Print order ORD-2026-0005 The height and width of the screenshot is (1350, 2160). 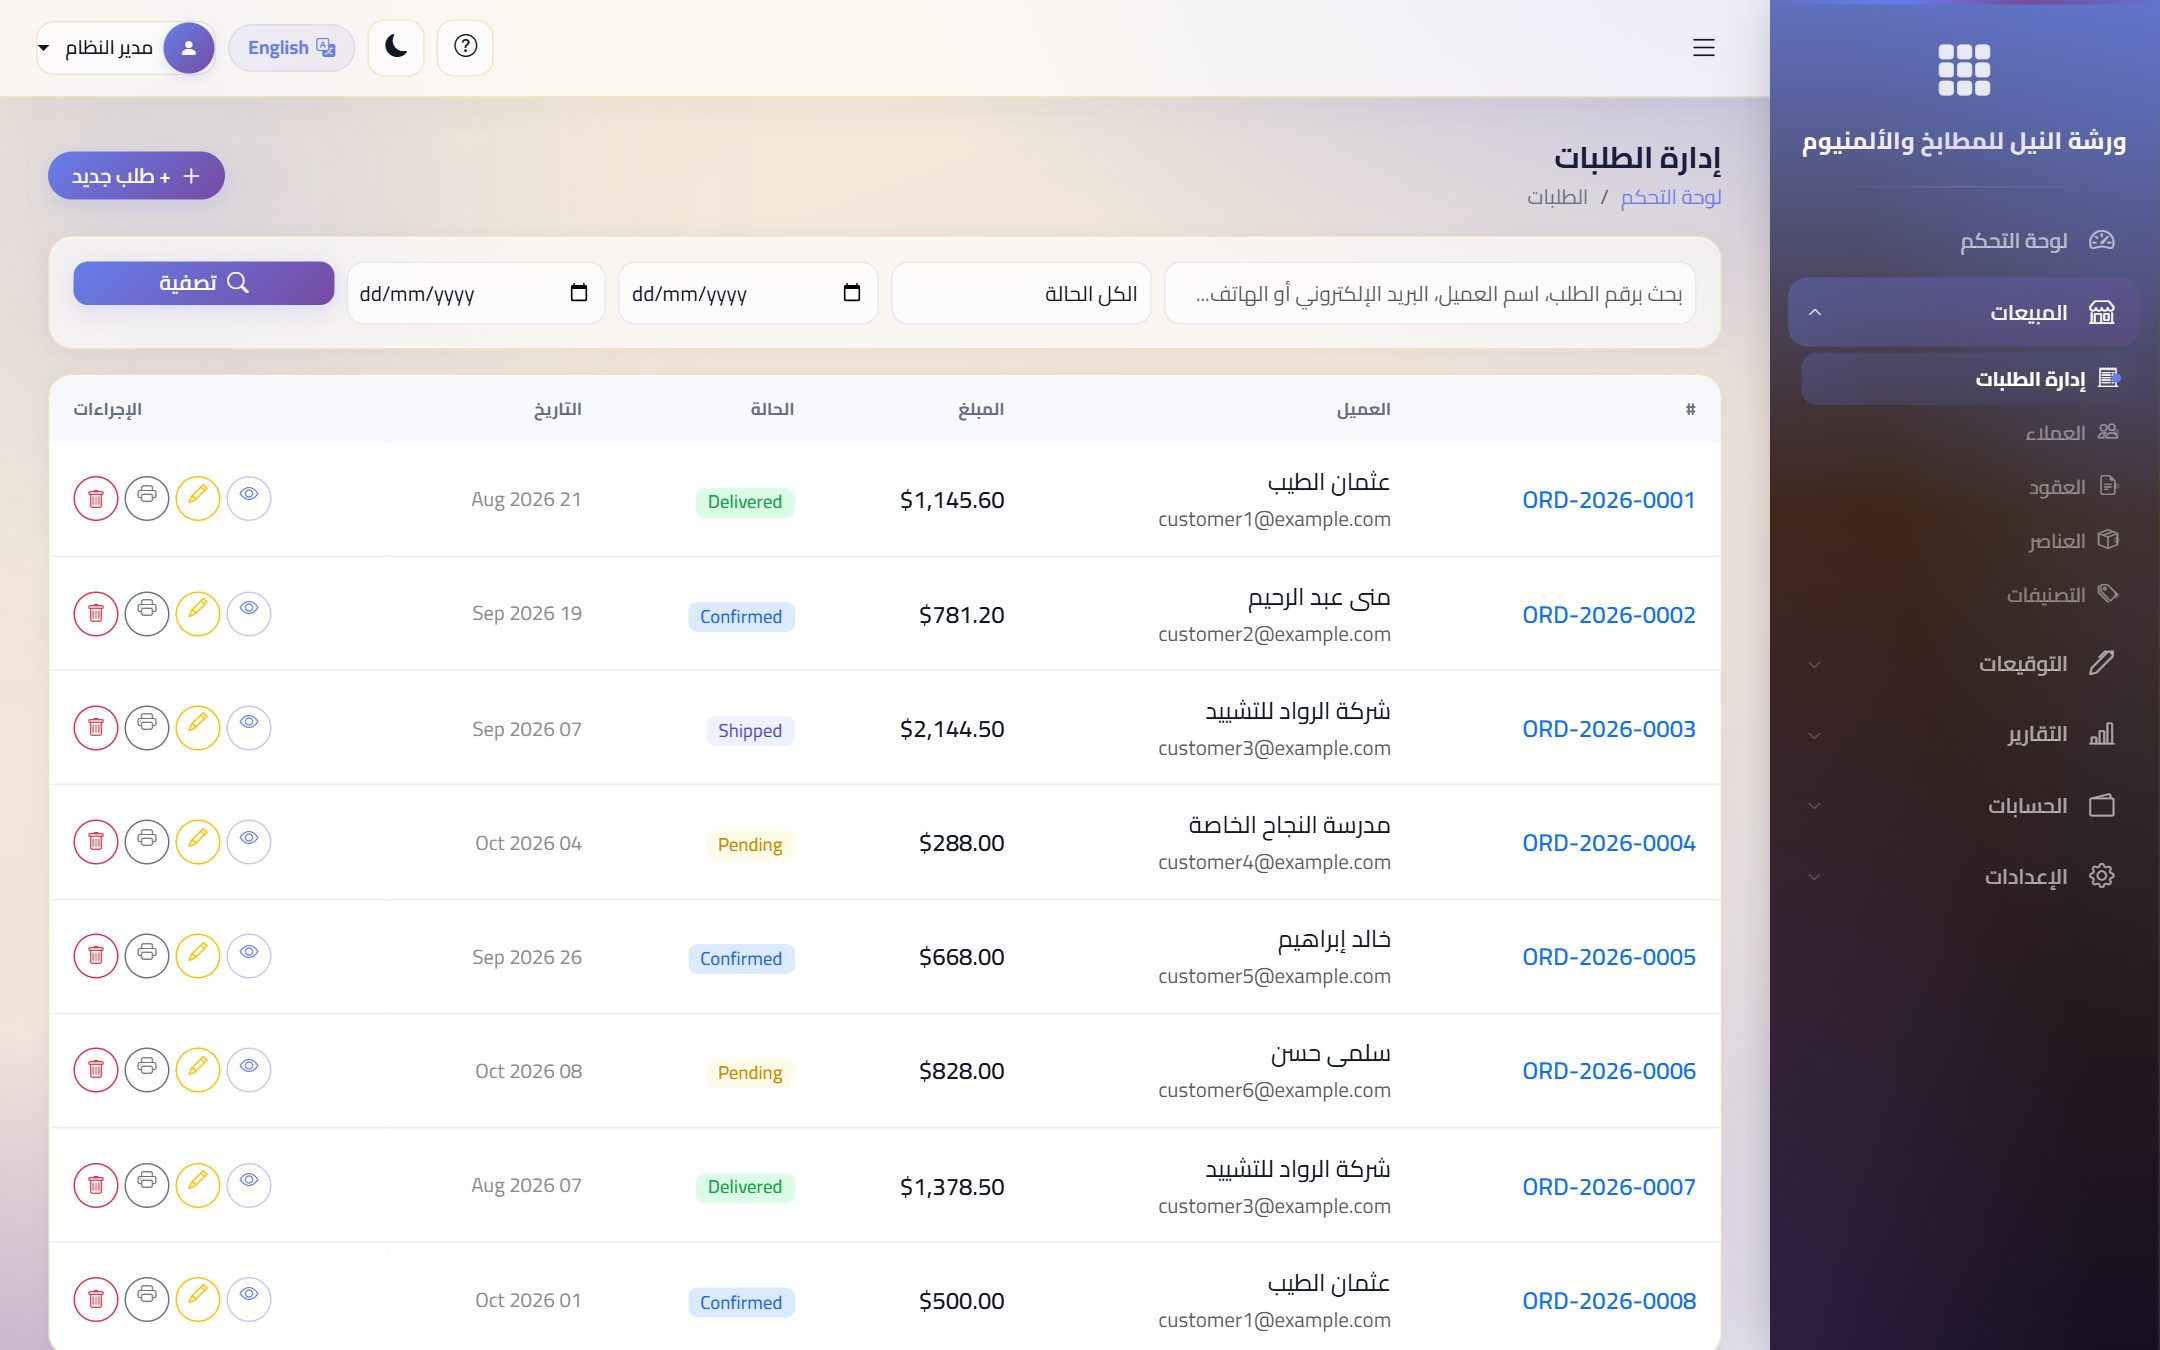click(147, 955)
